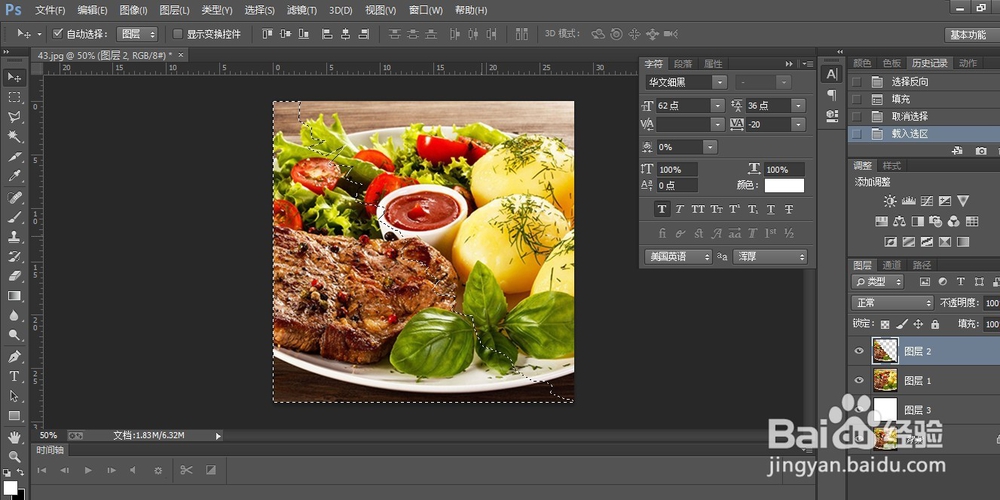Select the Pen tool
This screenshot has height=500, width=1000.
(x=14, y=356)
